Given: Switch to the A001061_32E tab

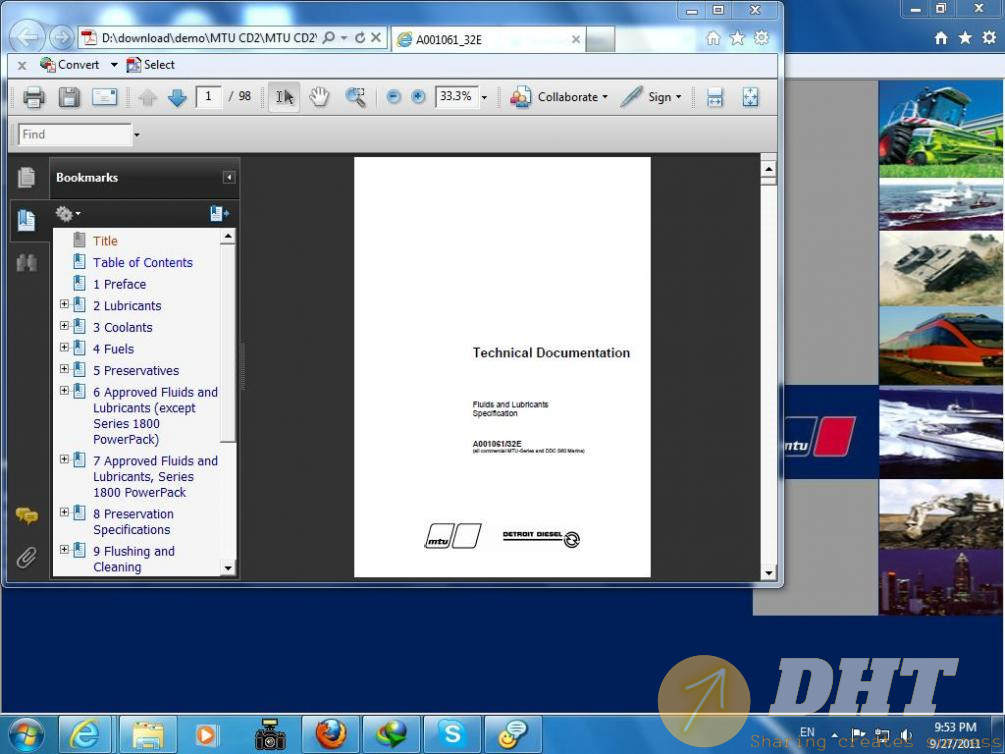Looking at the screenshot, I should coord(487,40).
